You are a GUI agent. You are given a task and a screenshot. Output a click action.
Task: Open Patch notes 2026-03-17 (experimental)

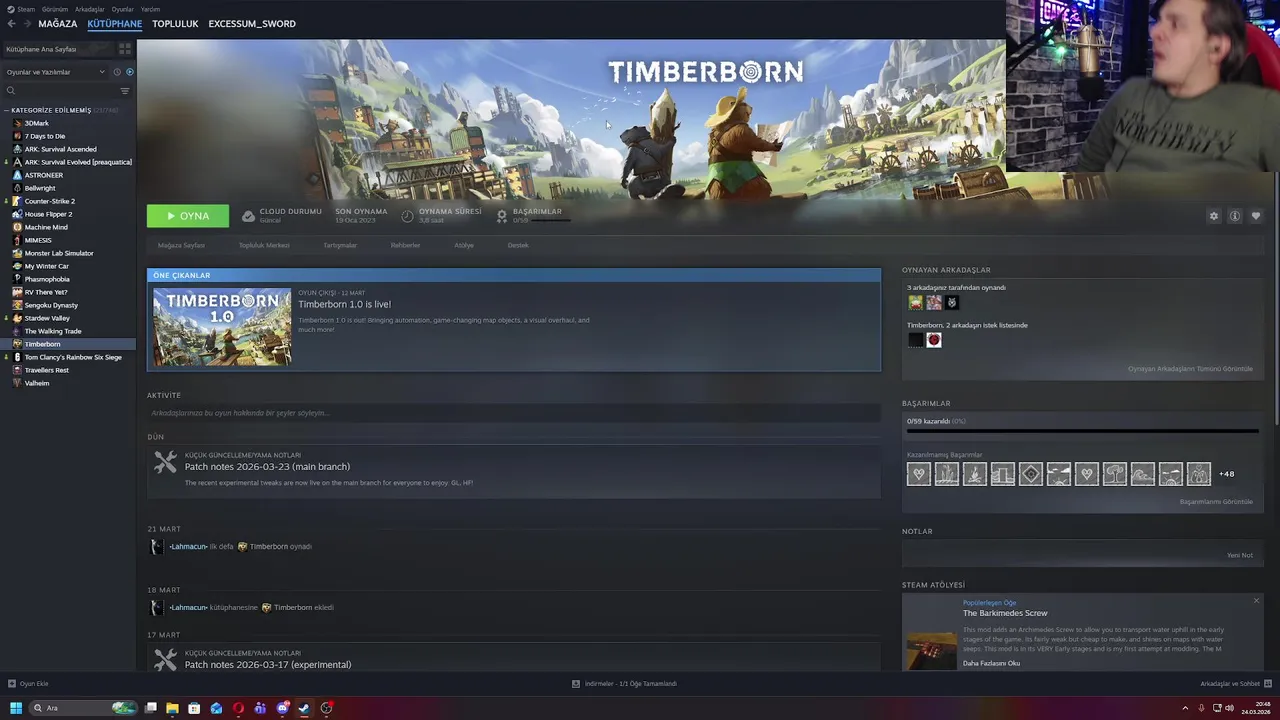(x=268, y=665)
